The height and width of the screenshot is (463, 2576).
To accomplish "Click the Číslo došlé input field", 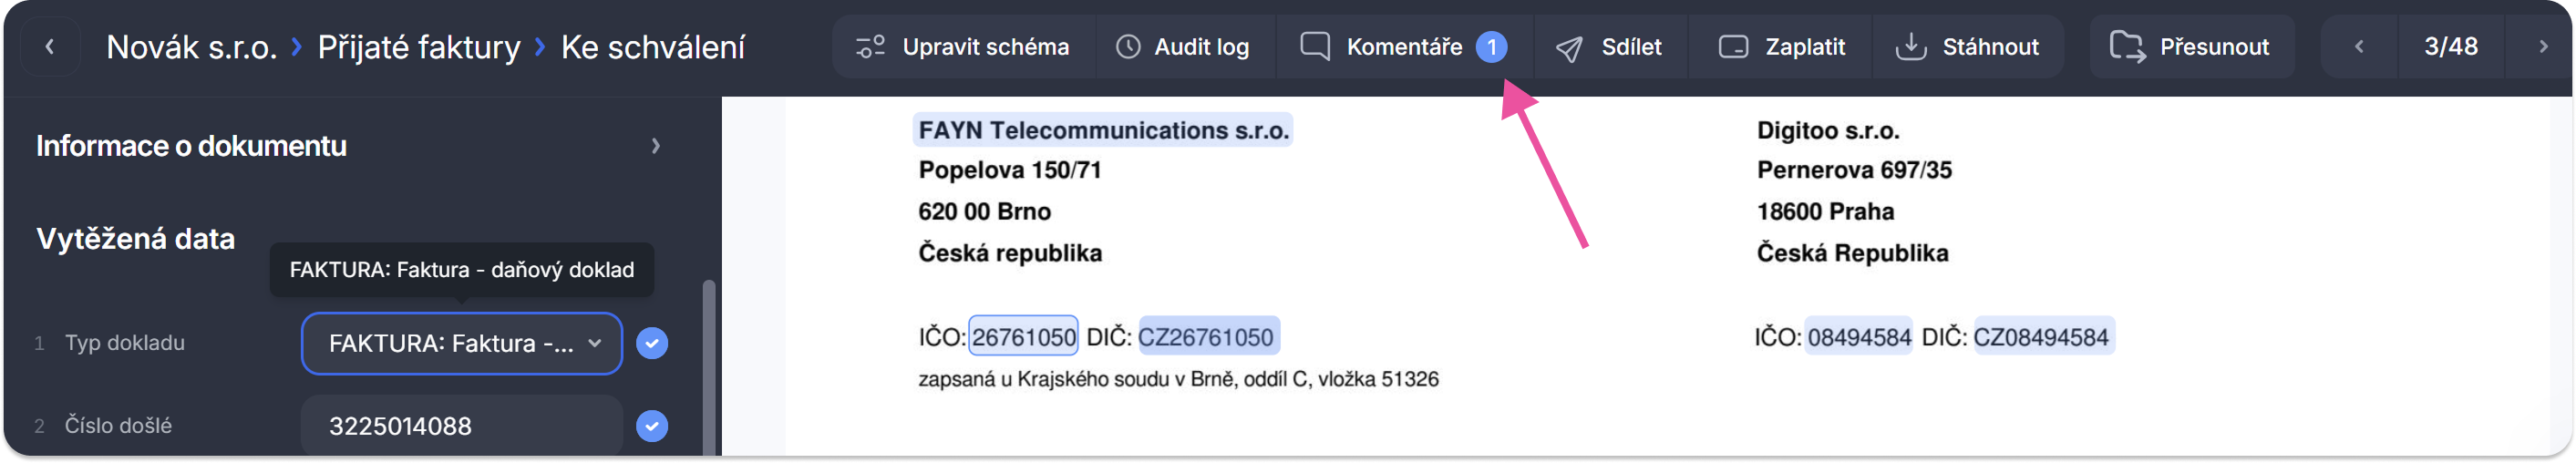I will click(x=461, y=426).
